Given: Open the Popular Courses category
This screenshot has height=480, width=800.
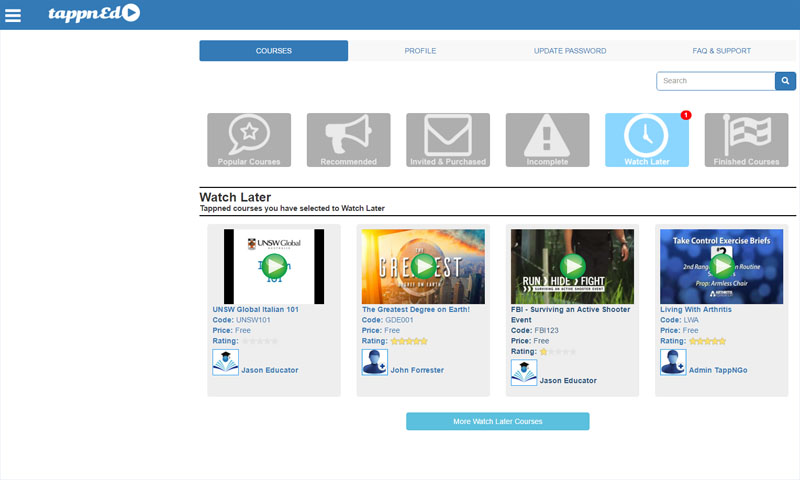Looking at the screenshot, I should [249, 140].
